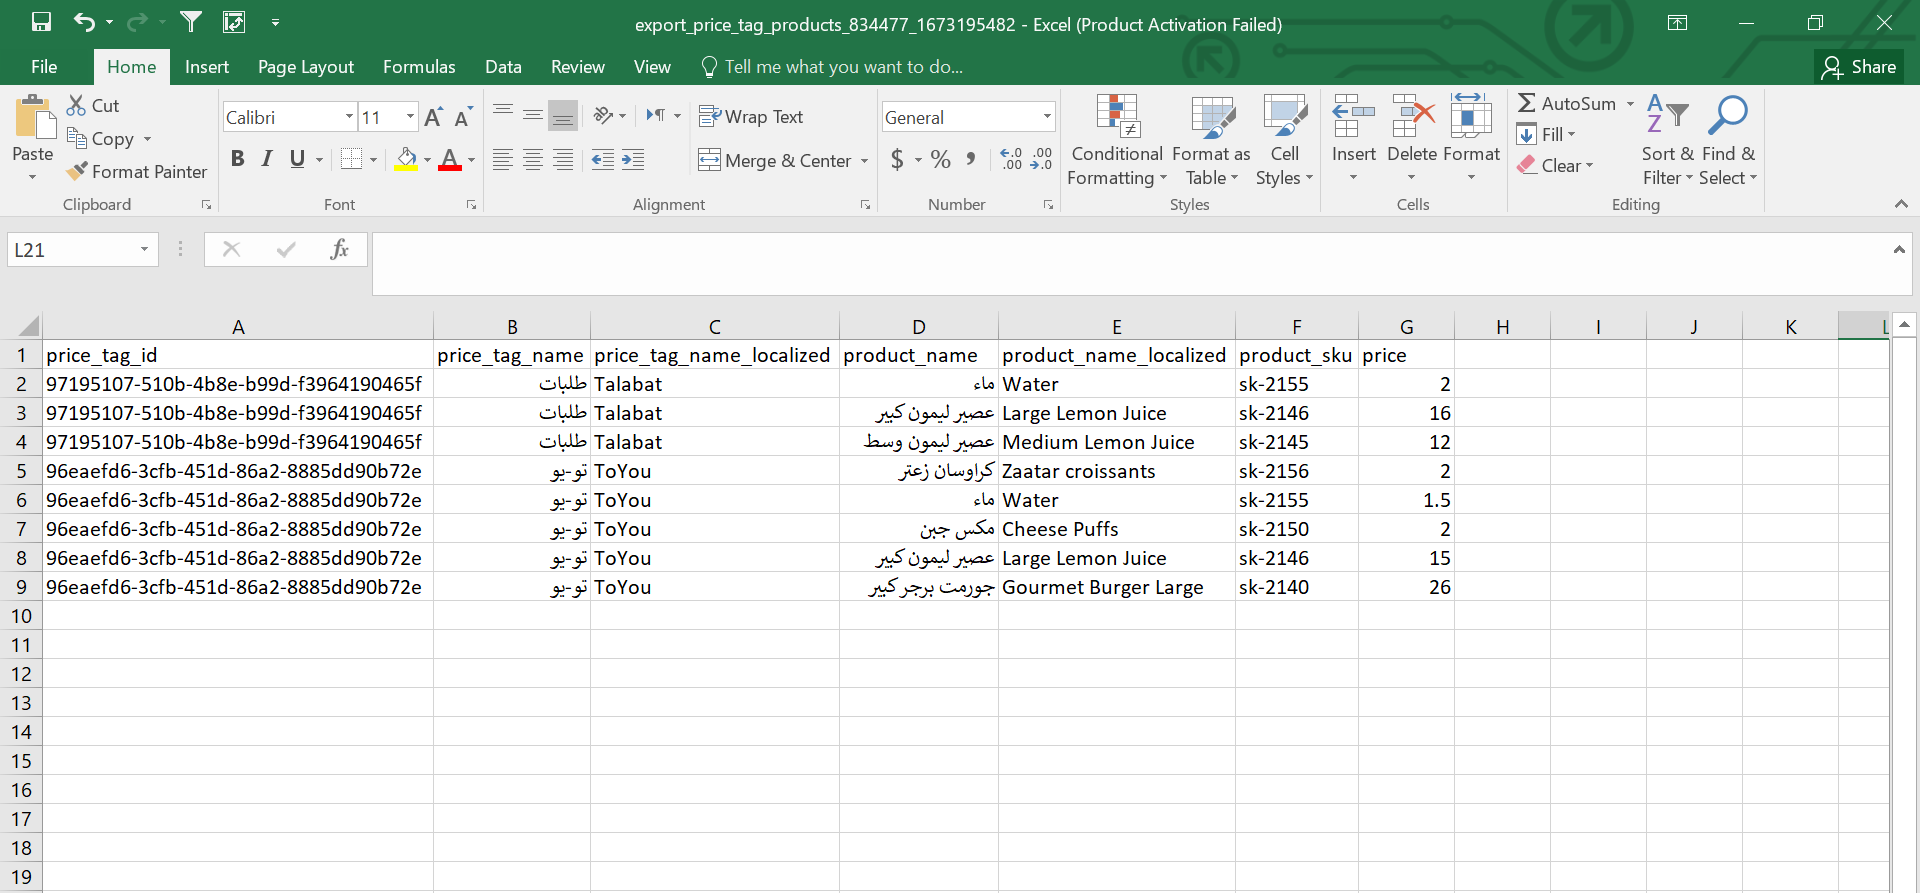Click the Insert Function fx icon
Viewport: 1920px width, 893px height.
tap(339, 249)
